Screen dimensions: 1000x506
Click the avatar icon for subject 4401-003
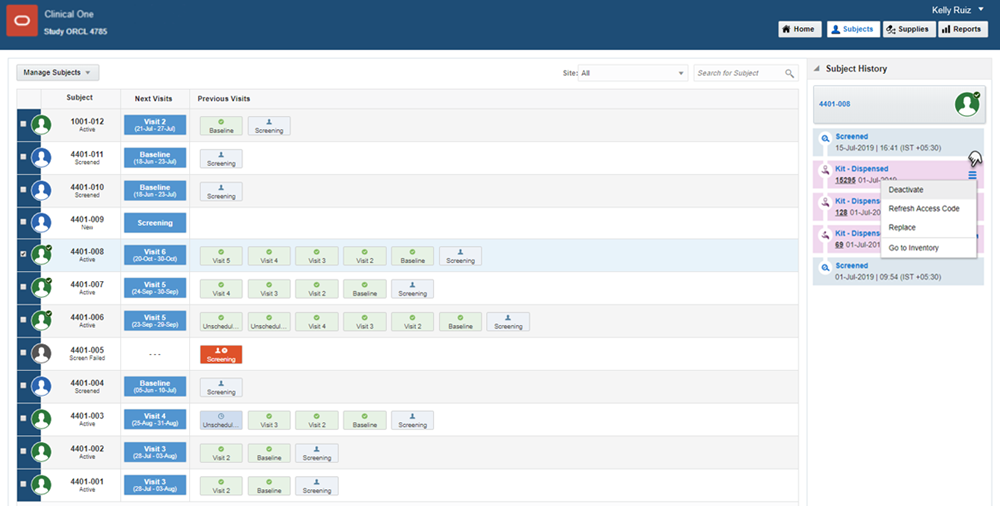[41, 419]
